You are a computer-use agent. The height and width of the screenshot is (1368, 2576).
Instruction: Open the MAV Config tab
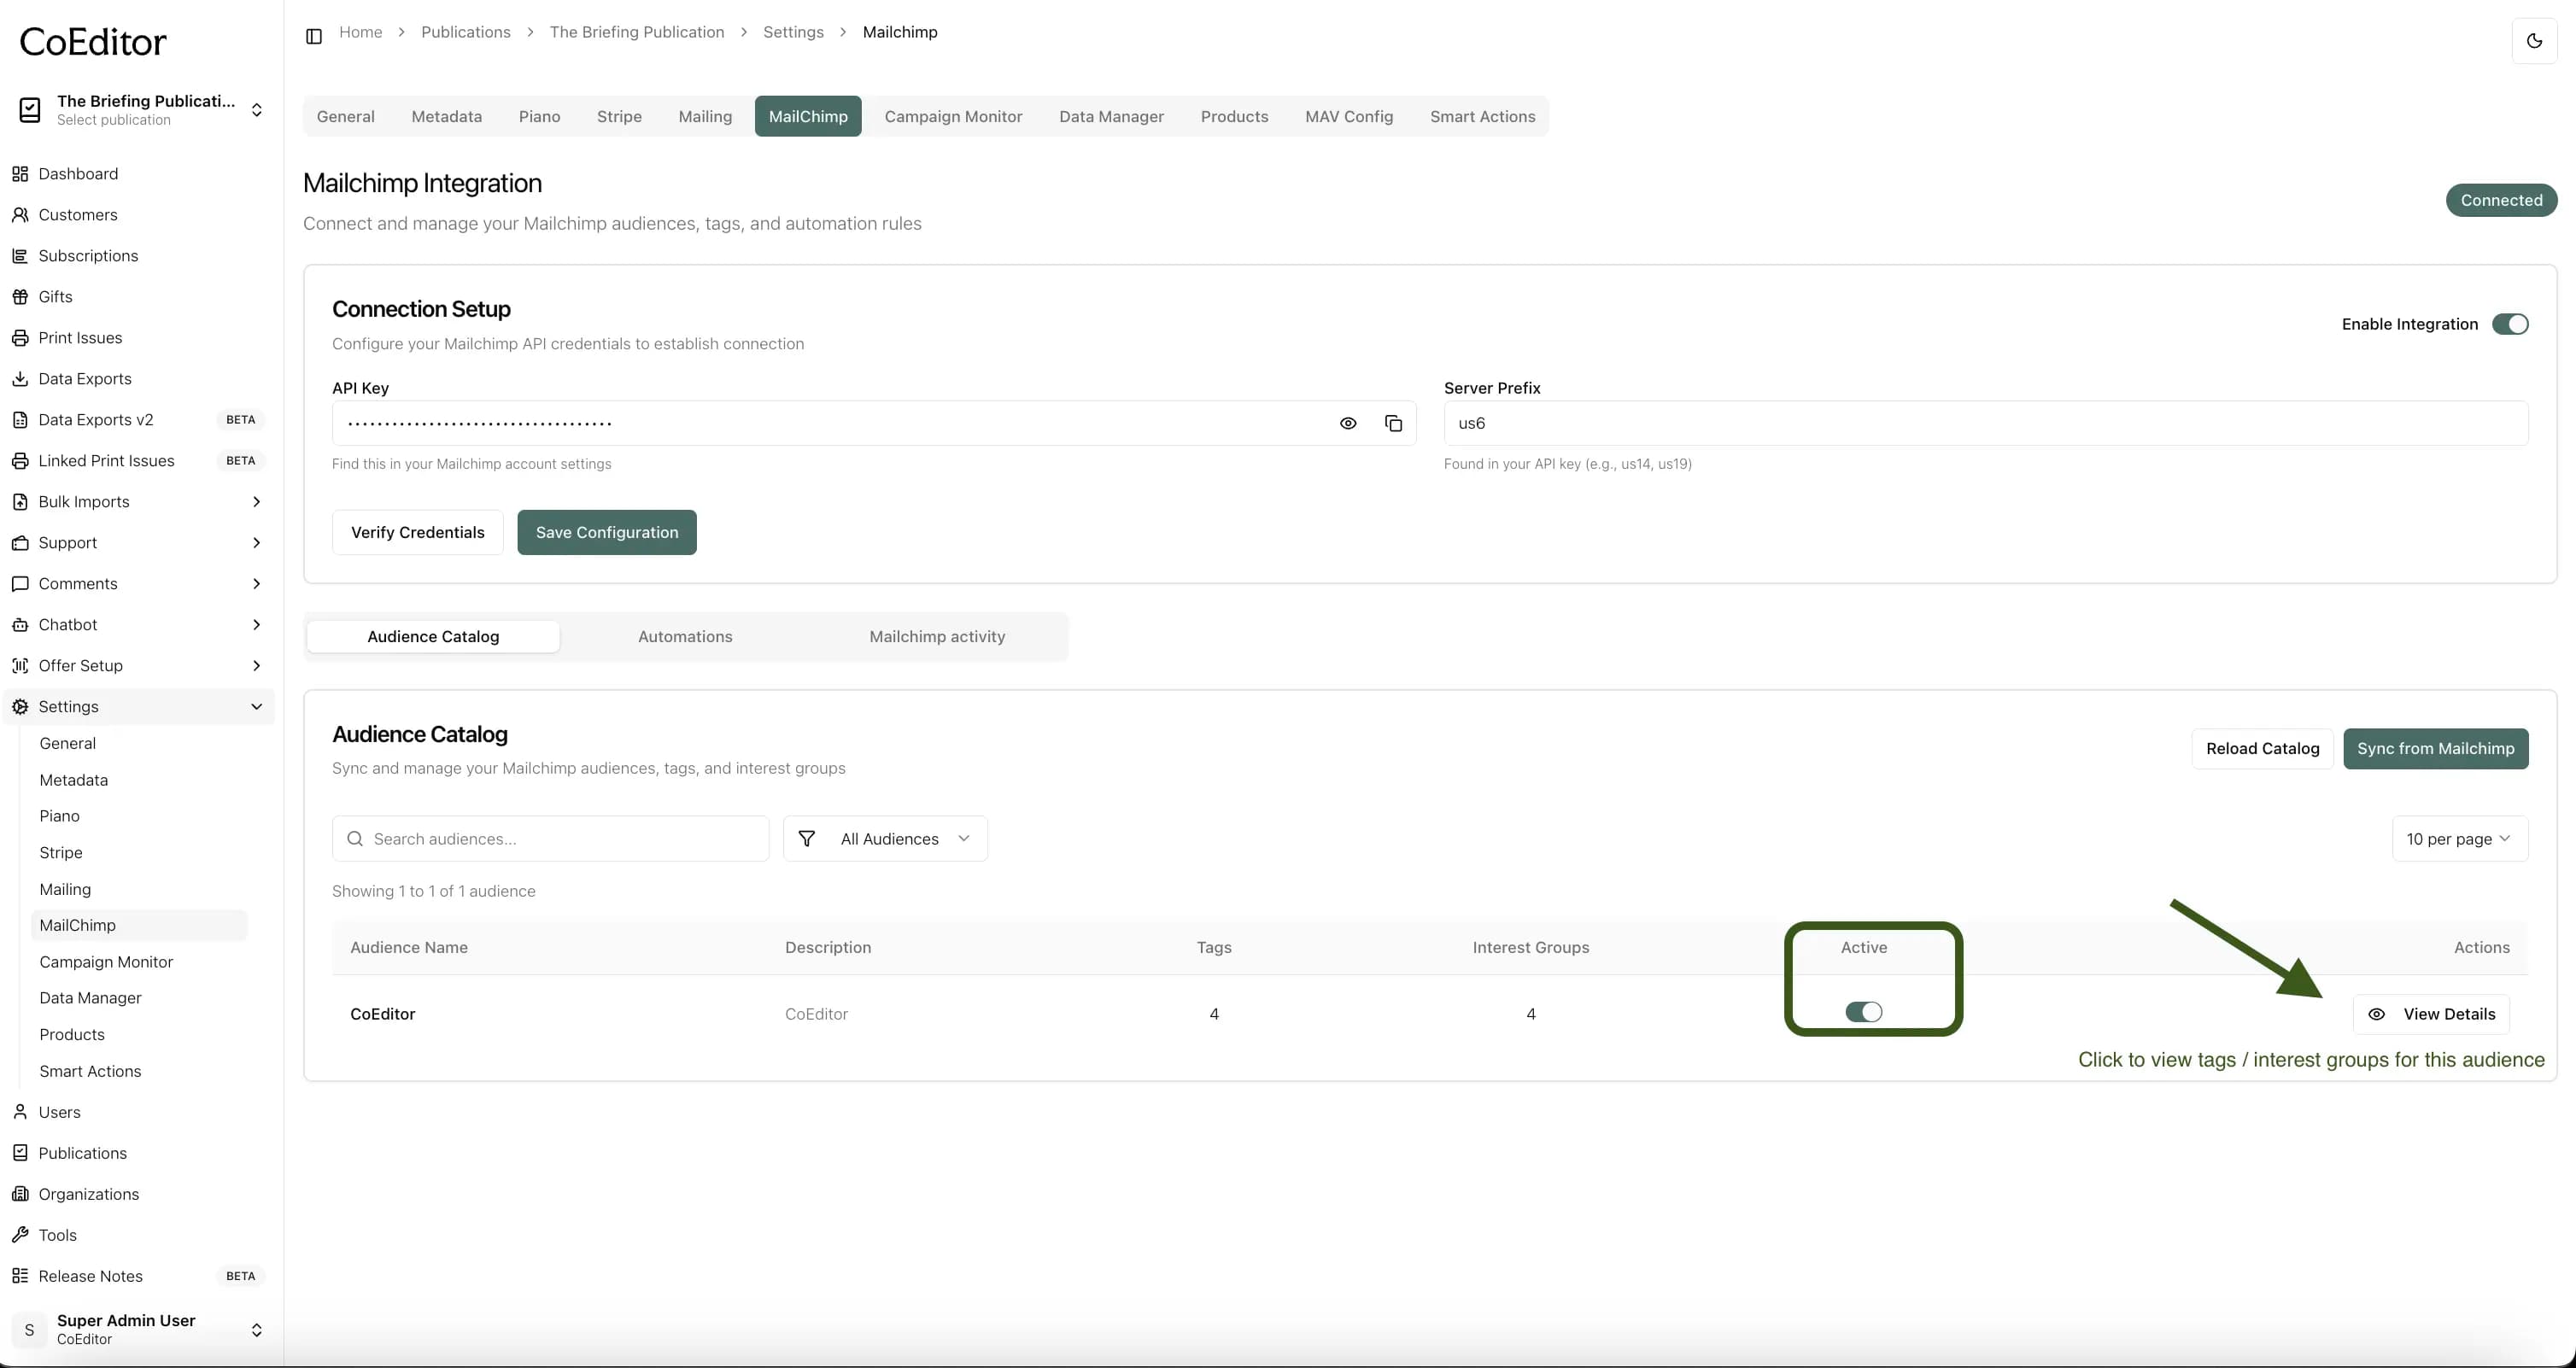pos(1349,116)
